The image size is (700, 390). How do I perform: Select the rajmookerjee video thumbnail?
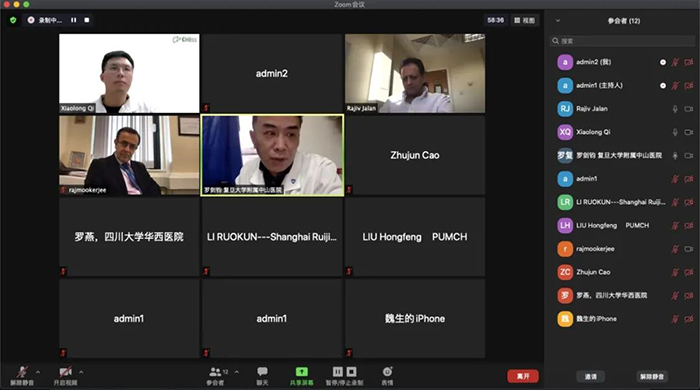(129, 155)
